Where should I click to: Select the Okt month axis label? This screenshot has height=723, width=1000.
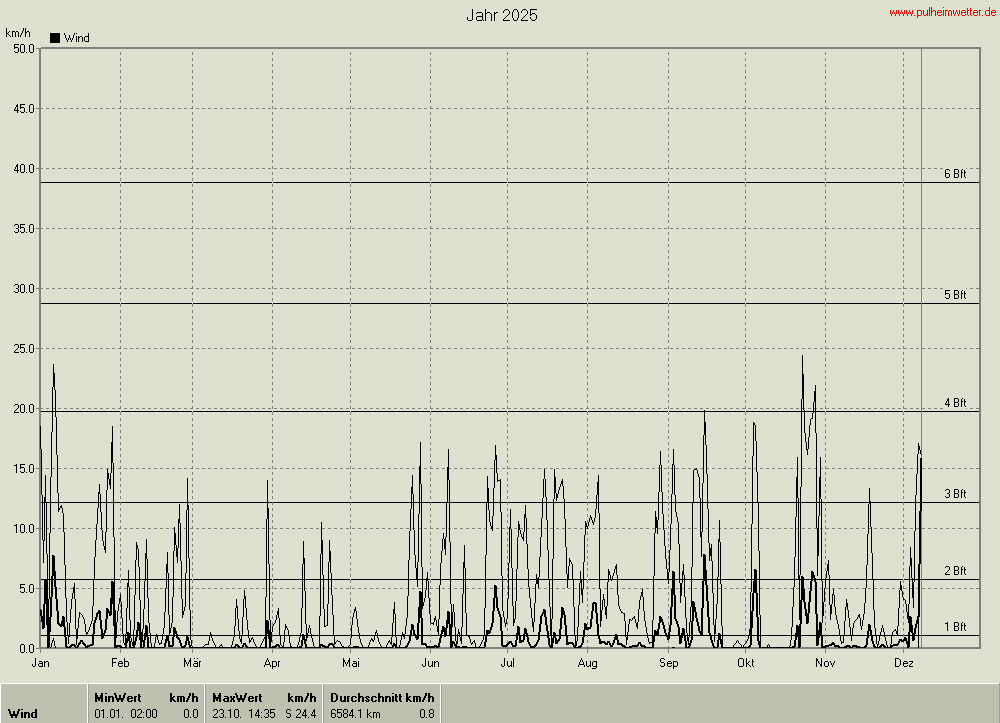(745, 663)
